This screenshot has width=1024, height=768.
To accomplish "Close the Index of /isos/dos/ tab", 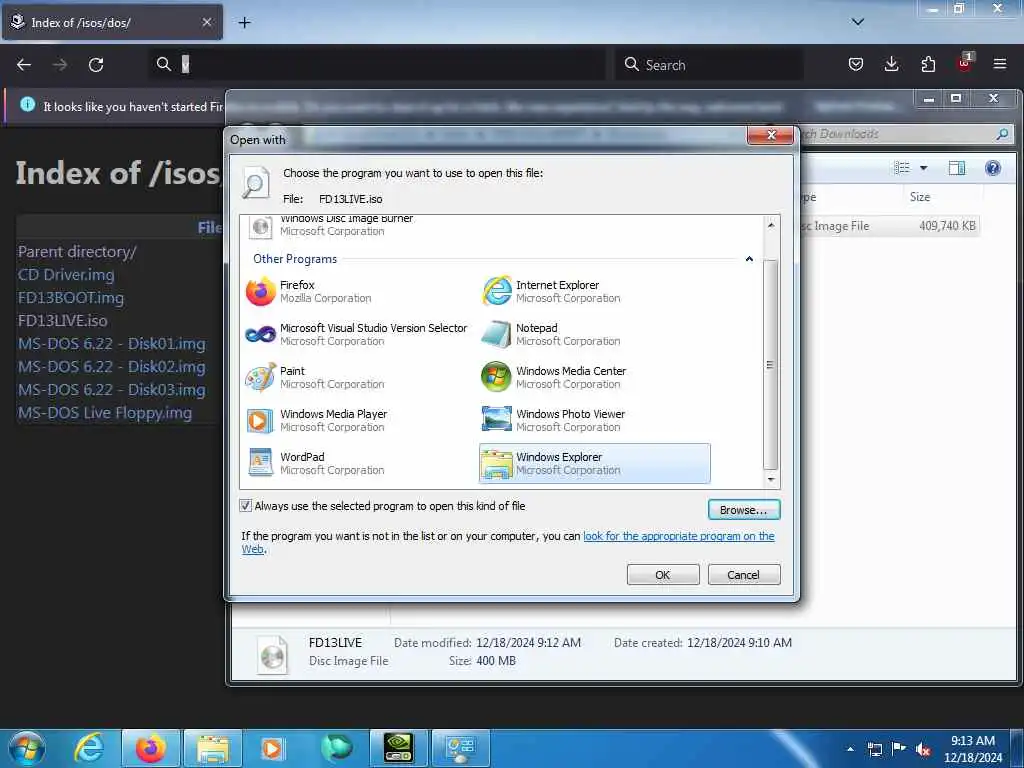I will click(206, 22).
